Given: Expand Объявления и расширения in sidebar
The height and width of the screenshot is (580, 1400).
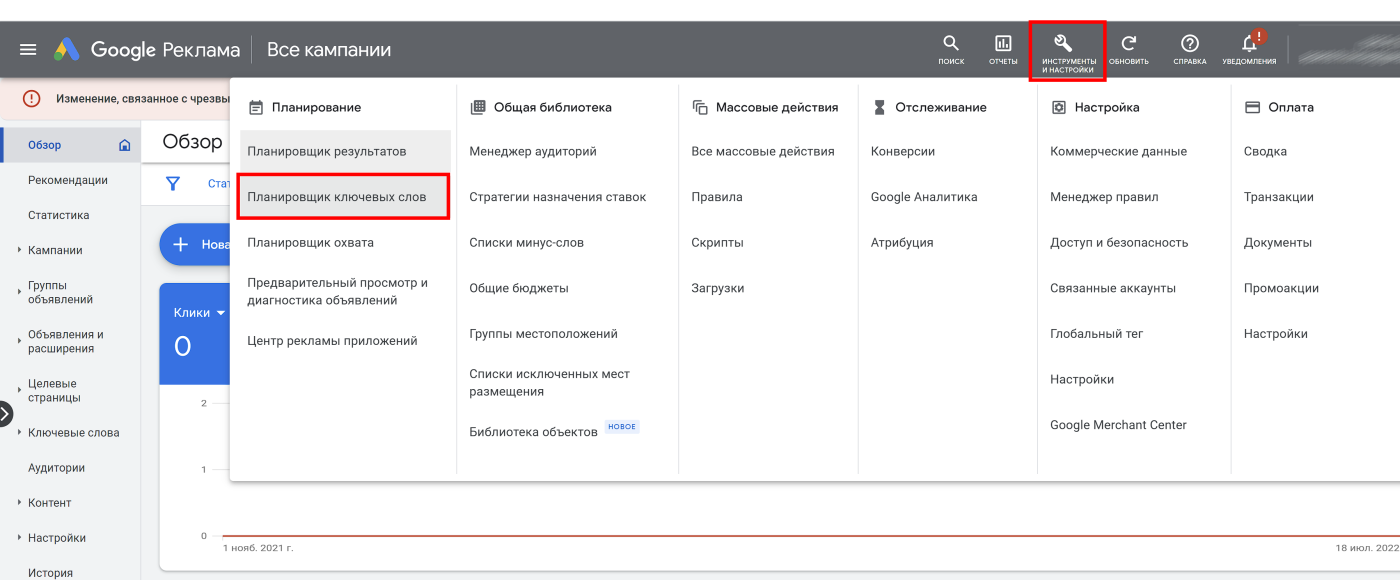Looking at the screenshot, I should 19,341.
